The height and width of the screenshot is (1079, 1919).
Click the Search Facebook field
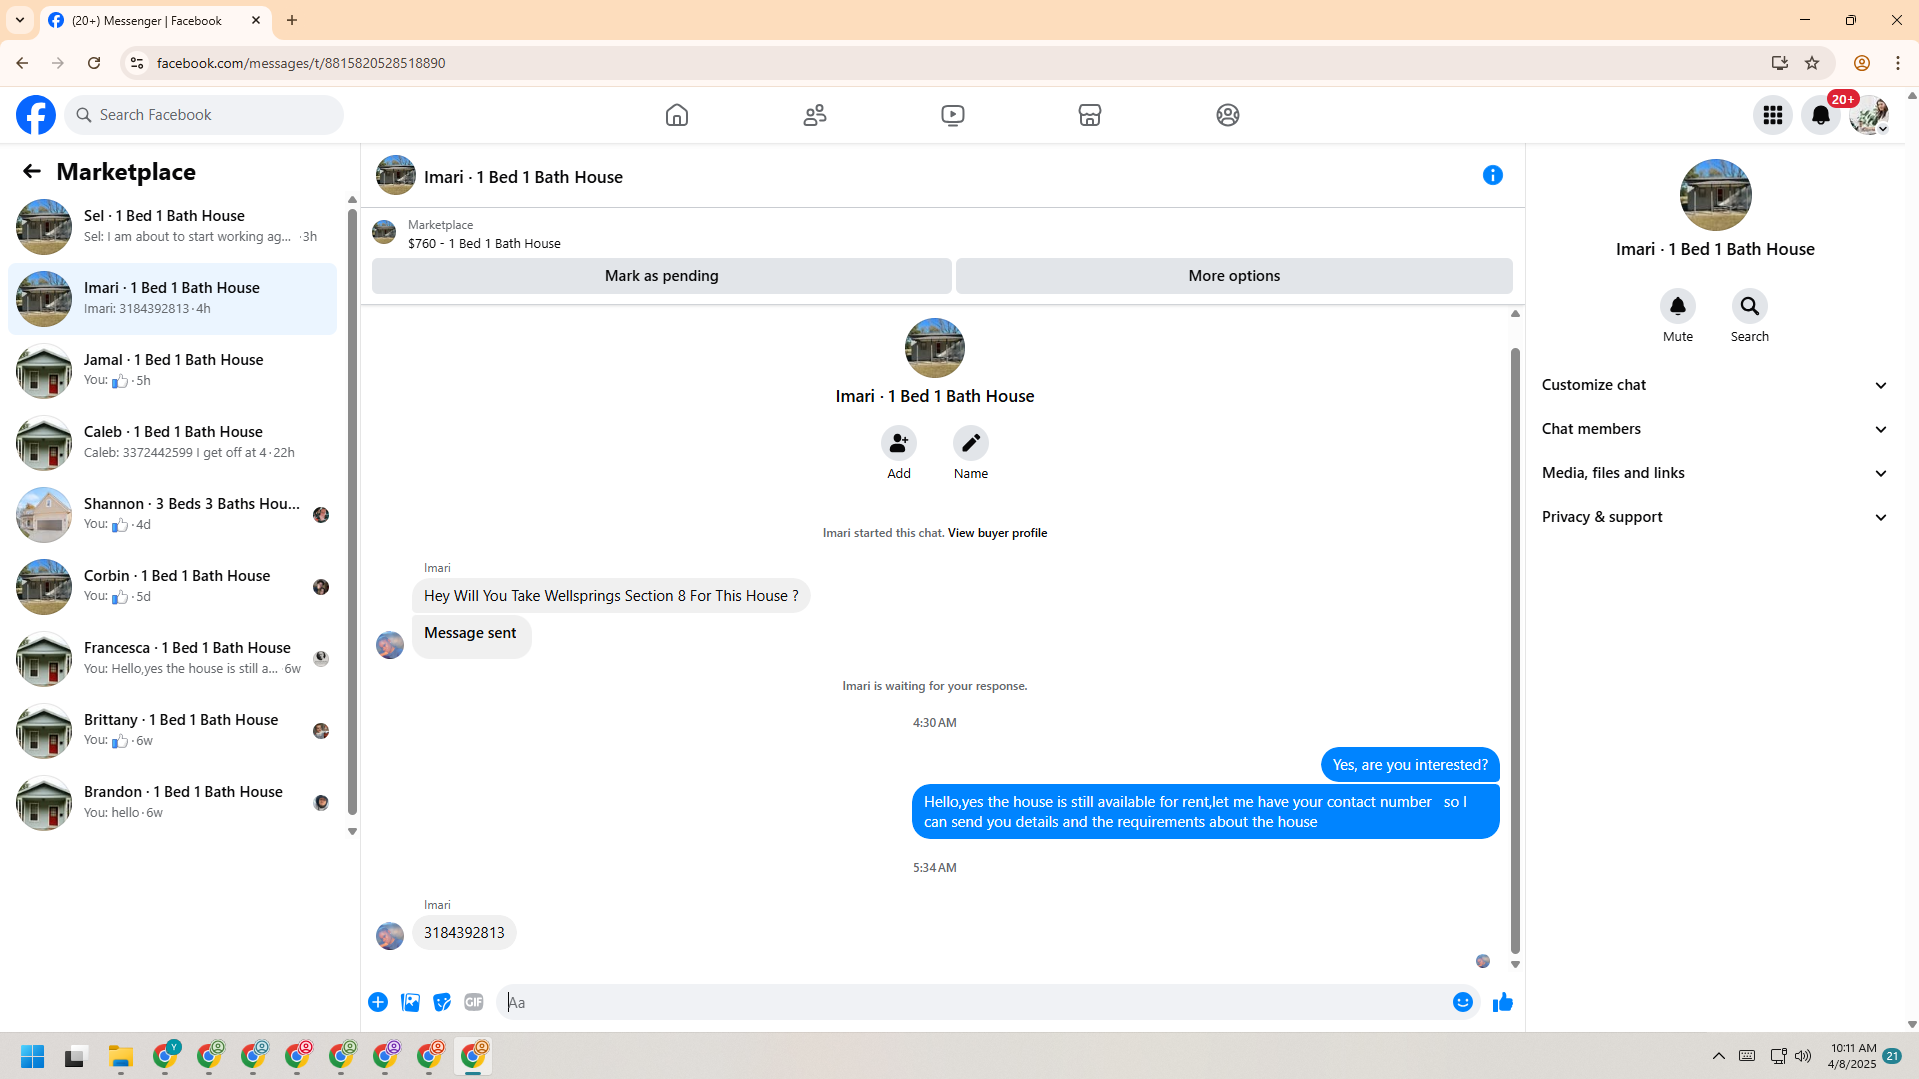click(205, 115)
